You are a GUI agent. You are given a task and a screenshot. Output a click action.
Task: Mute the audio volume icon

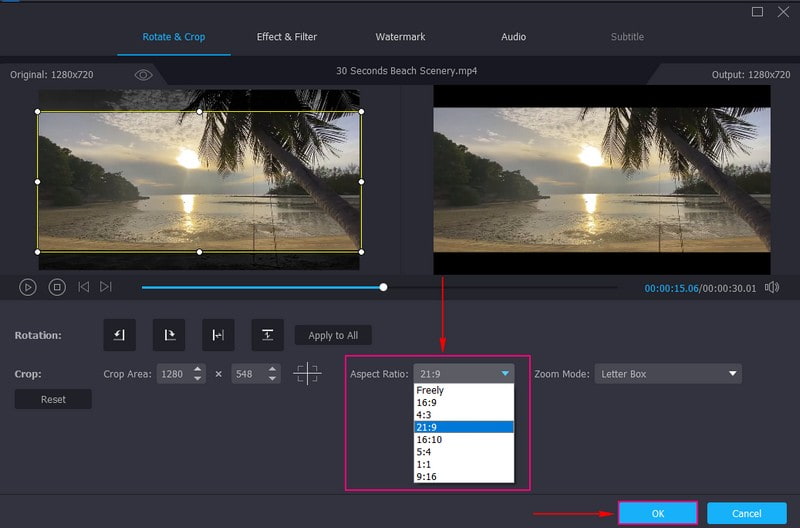(772, 287)
